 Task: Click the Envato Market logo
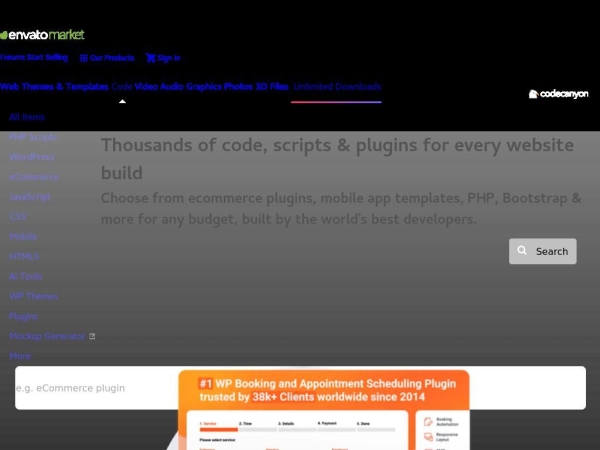(x=42, y=35)
